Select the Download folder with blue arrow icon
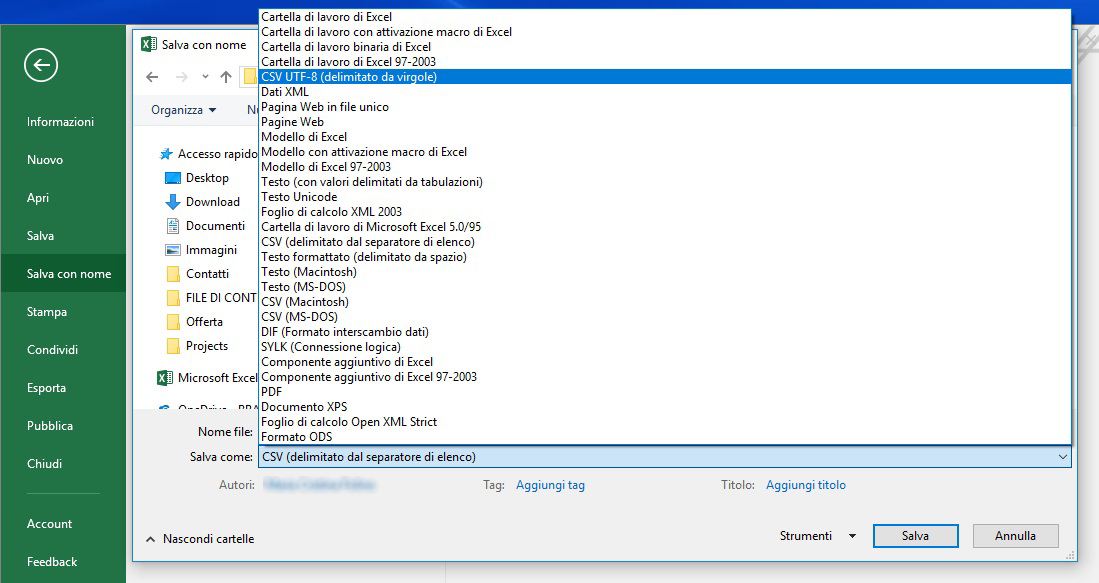Image resolution: width=1099 pixels, height=583 pixels. click(173, 202)
